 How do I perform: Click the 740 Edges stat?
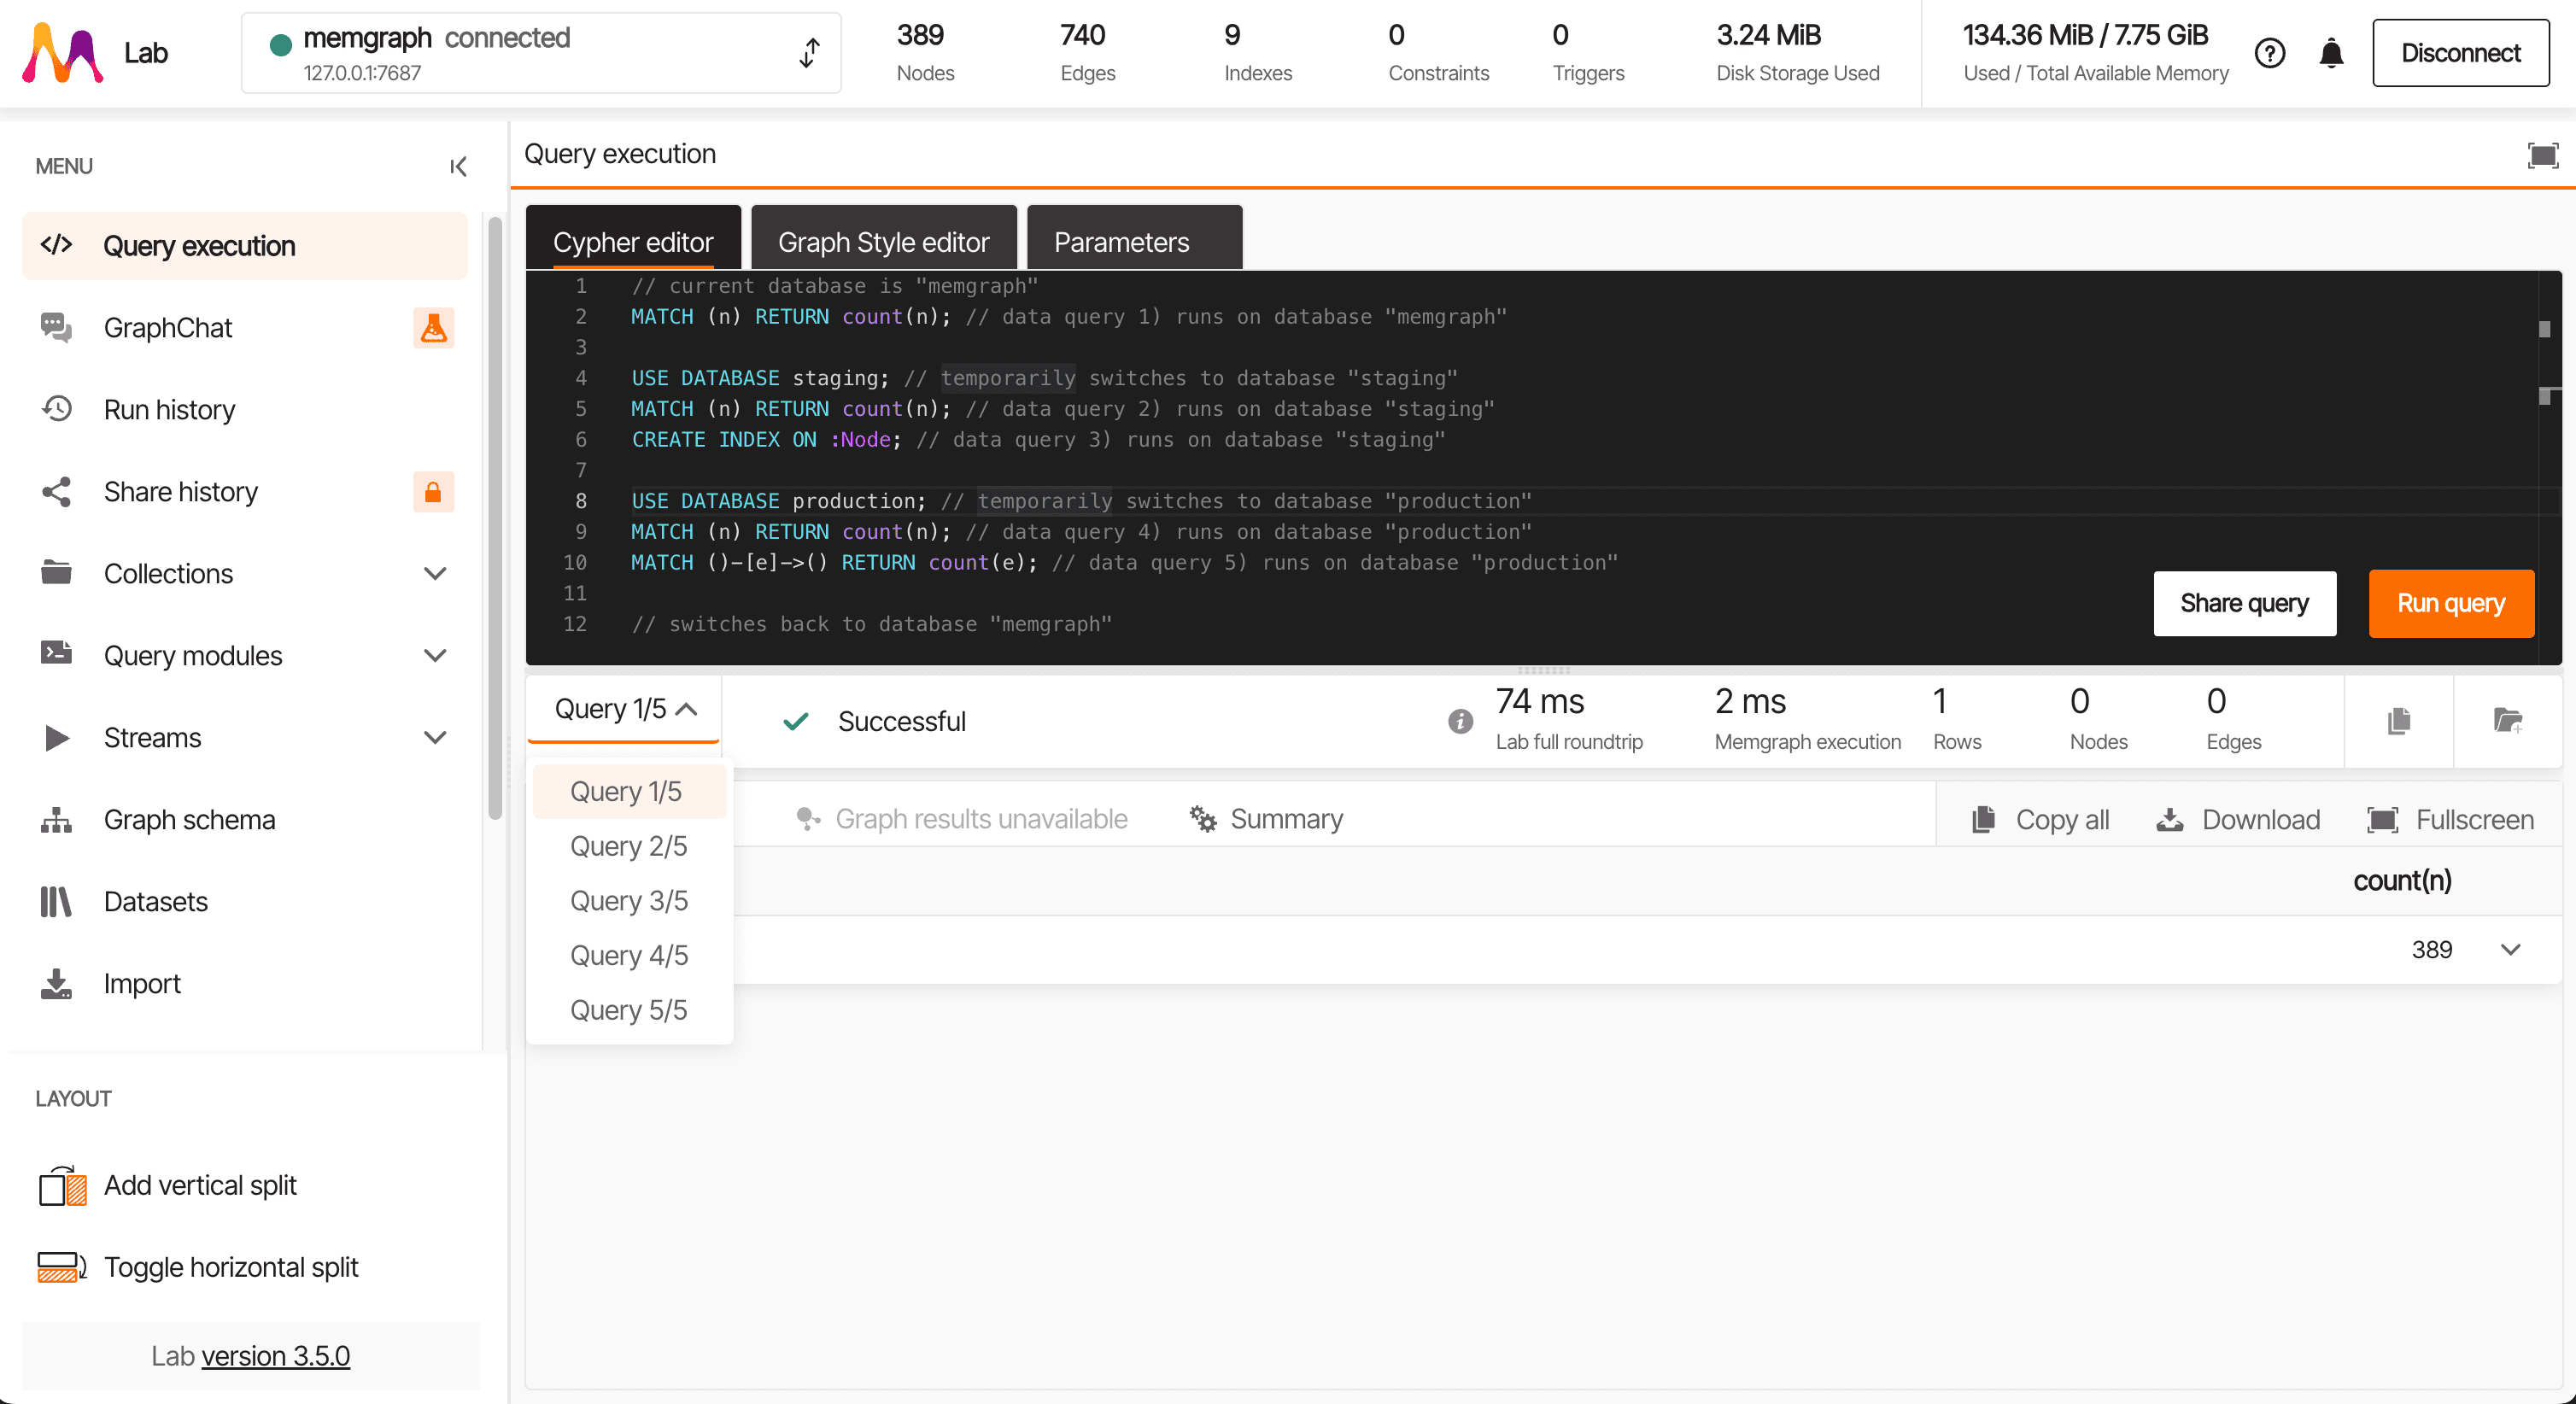[x=1087, y=53]
